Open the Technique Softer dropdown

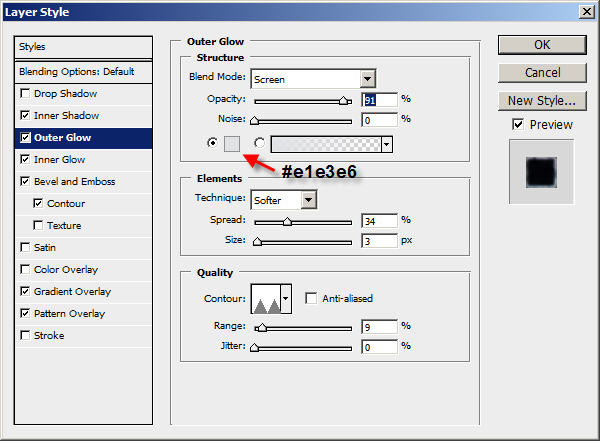pyautogui.click(x=284, y=200)
